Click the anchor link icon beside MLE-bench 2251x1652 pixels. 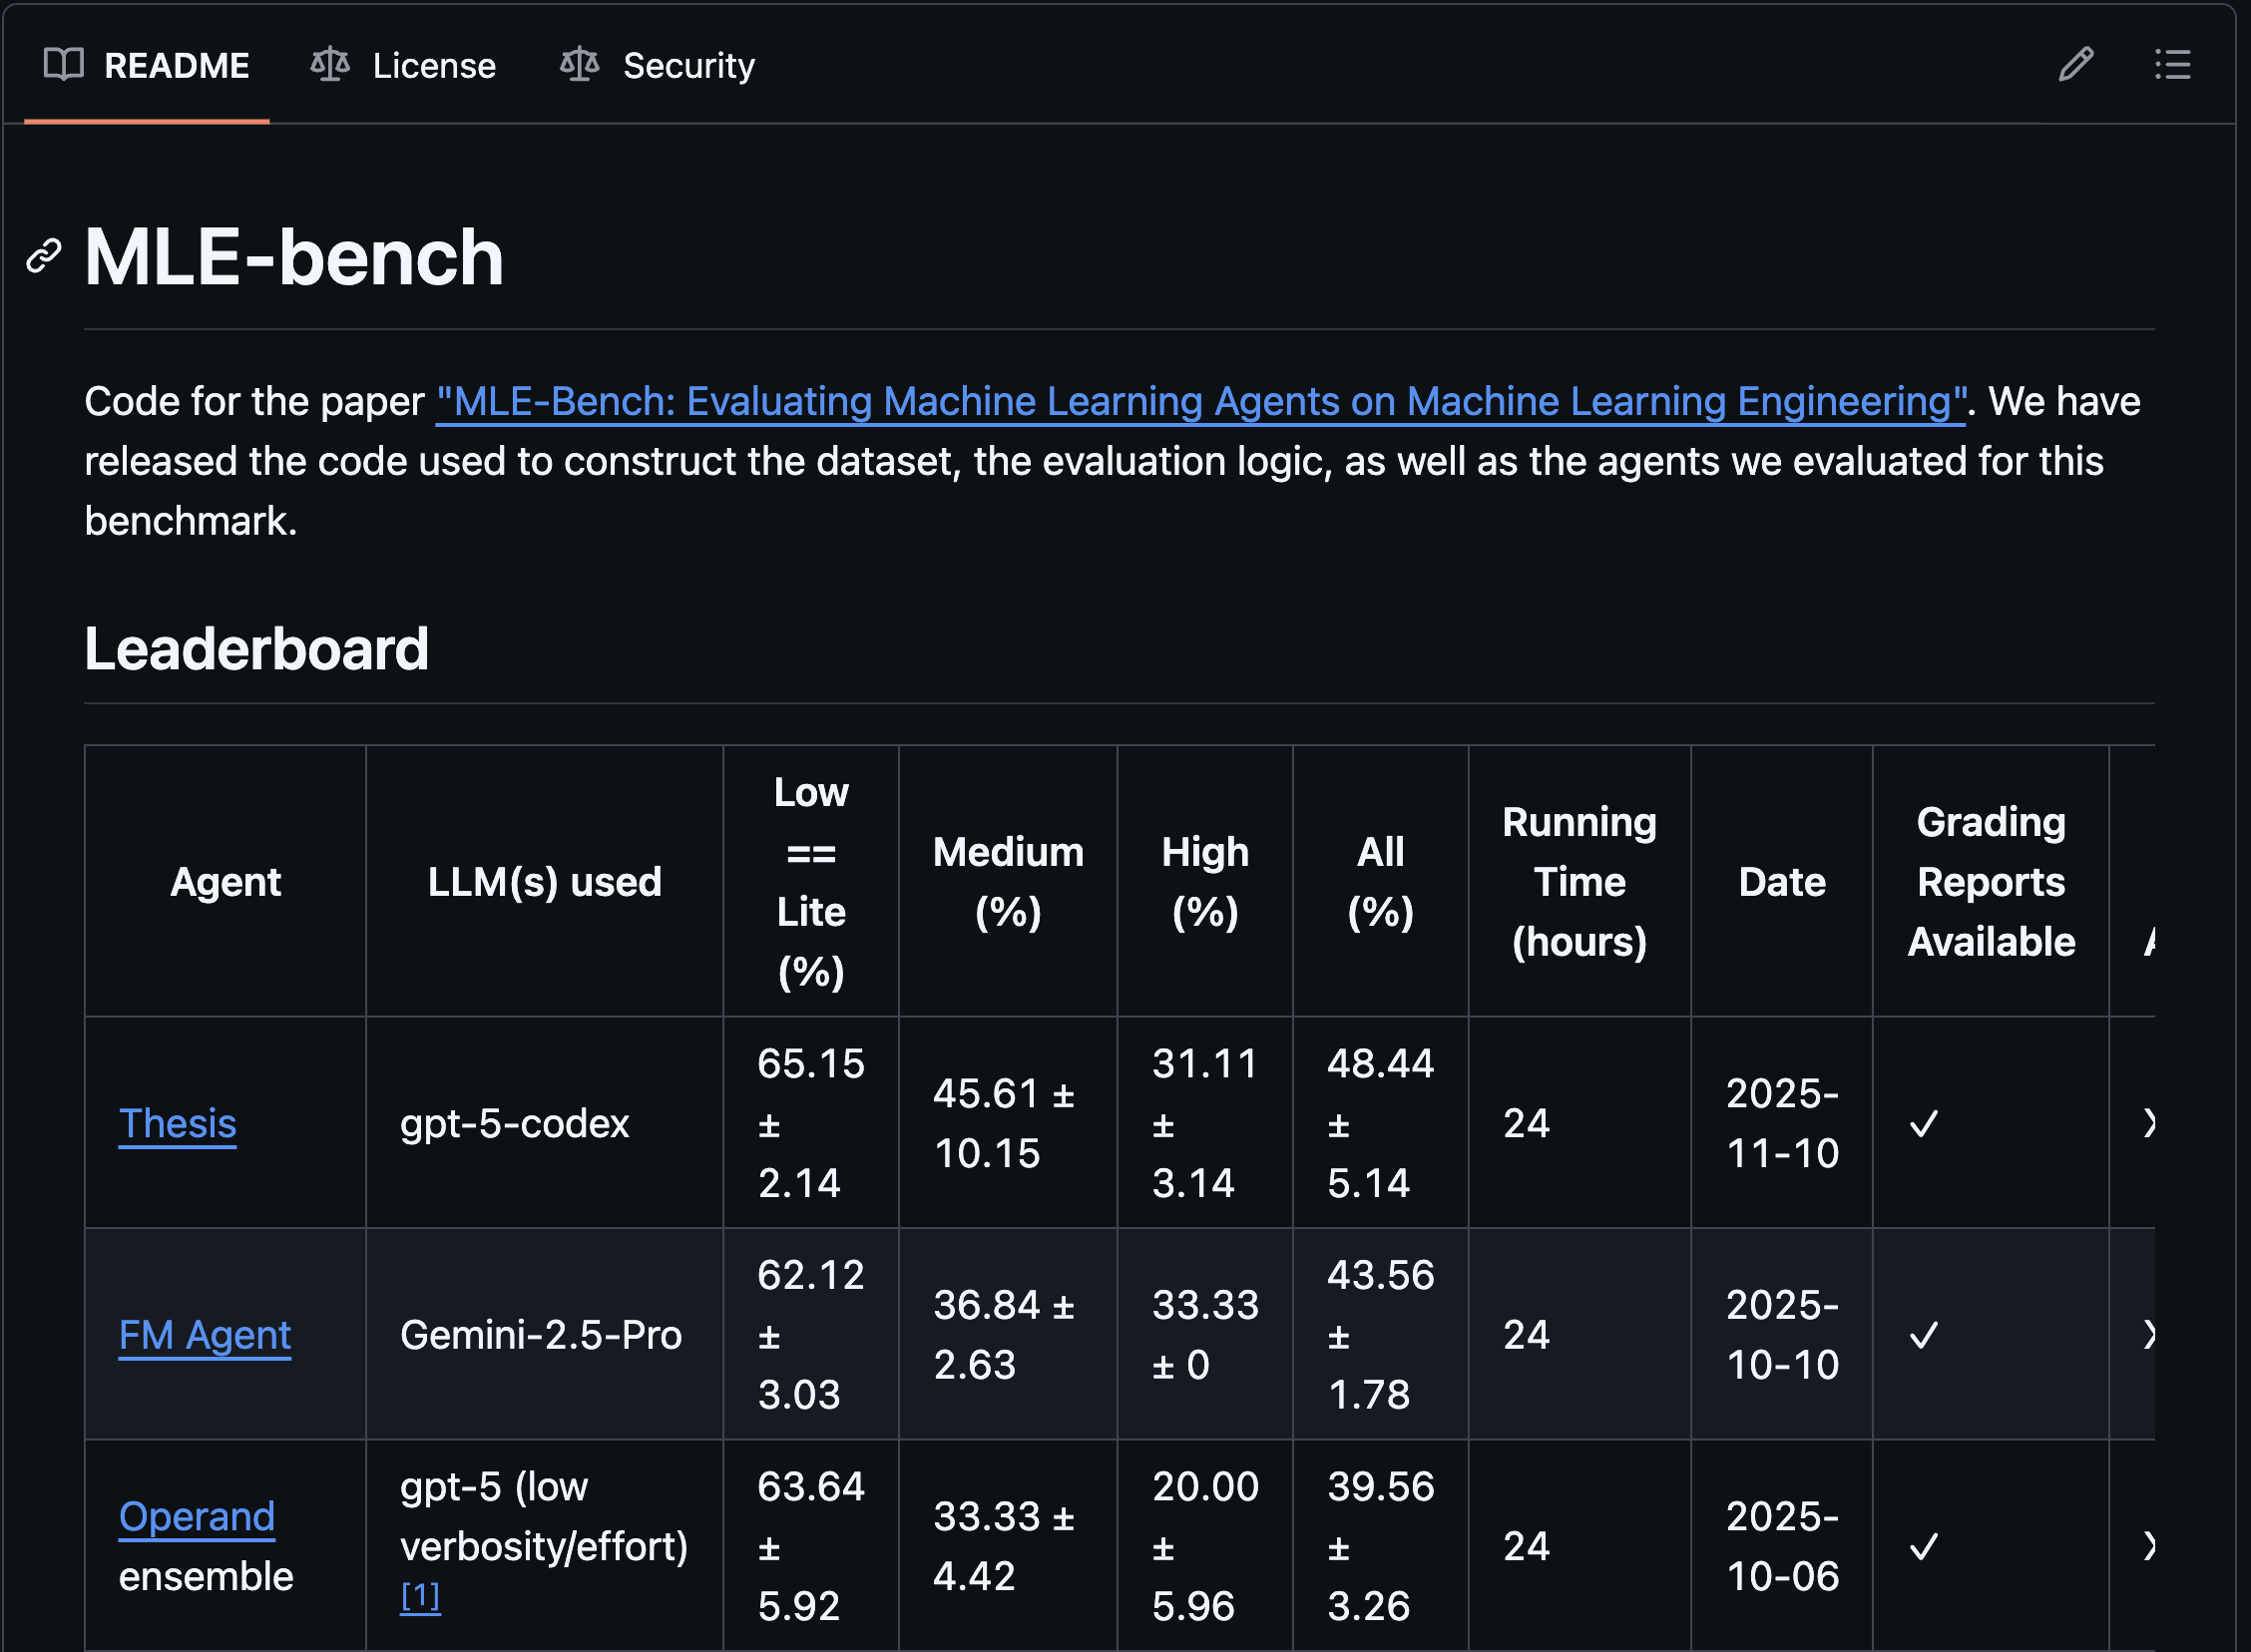pyautogui.click(x=44, y=256)
